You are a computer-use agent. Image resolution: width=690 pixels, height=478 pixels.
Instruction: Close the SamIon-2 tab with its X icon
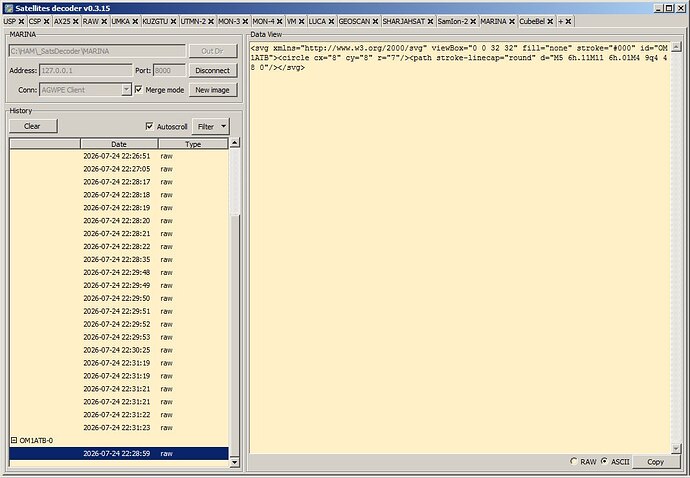click(473, 22)
